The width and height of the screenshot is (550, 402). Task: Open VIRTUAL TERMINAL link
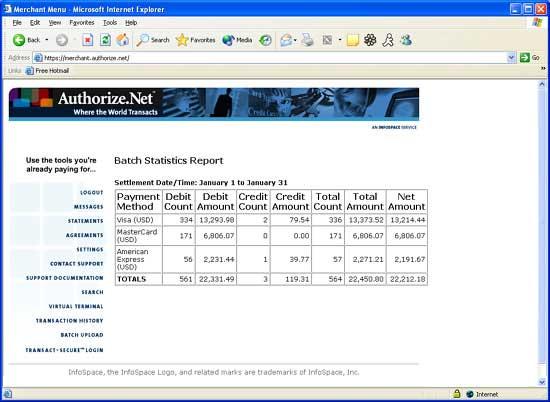[76, 306]
